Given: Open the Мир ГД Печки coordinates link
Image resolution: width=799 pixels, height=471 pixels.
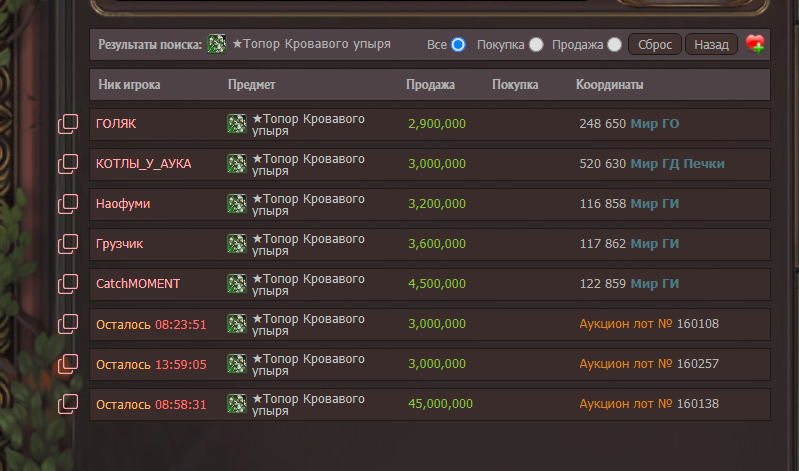Looking at the screenshot, I should pyautogui.click(x=677, y=164).
